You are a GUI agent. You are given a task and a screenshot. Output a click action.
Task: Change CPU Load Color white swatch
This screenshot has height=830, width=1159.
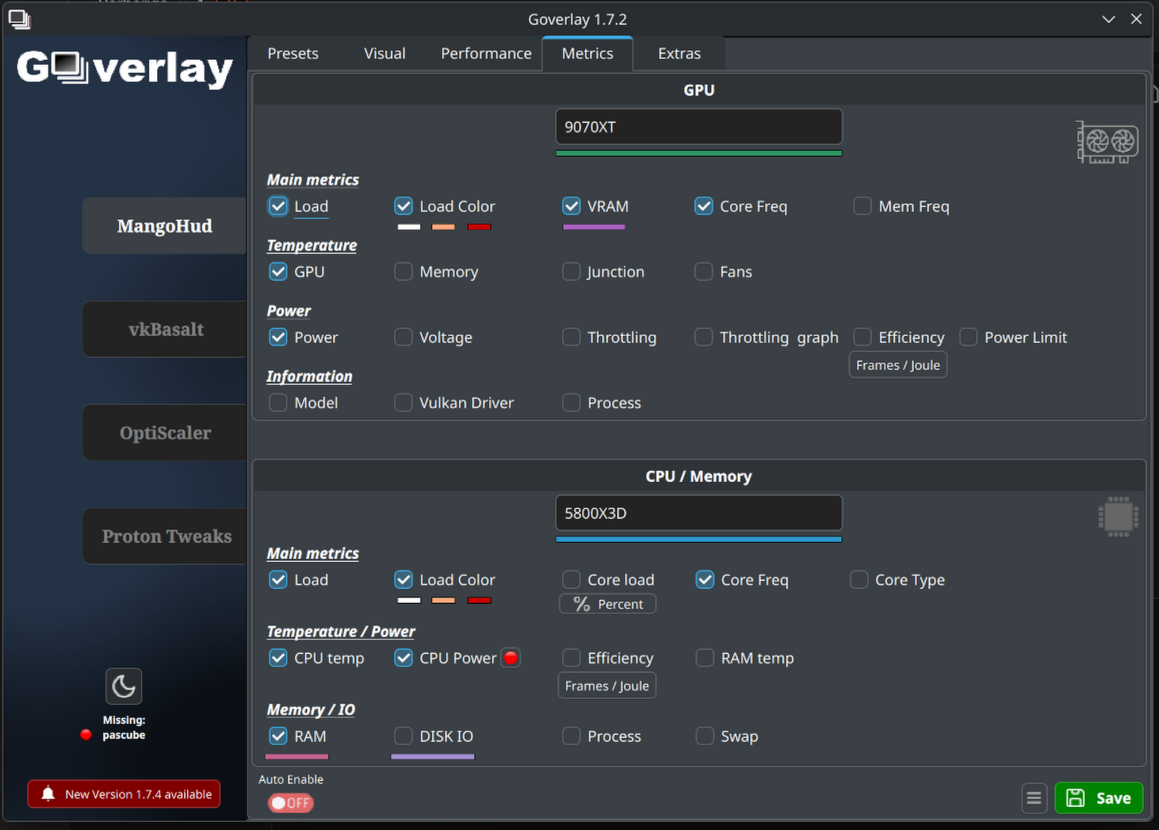(409, 600)
